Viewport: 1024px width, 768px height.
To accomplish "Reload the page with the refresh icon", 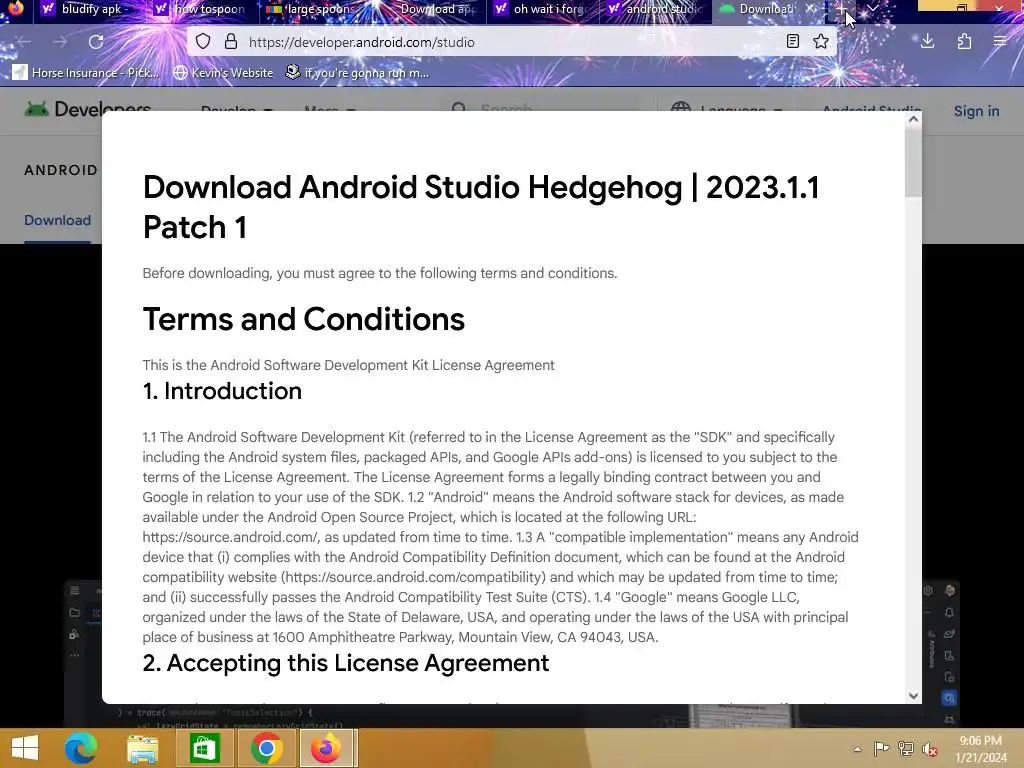I will click(96, 42).
